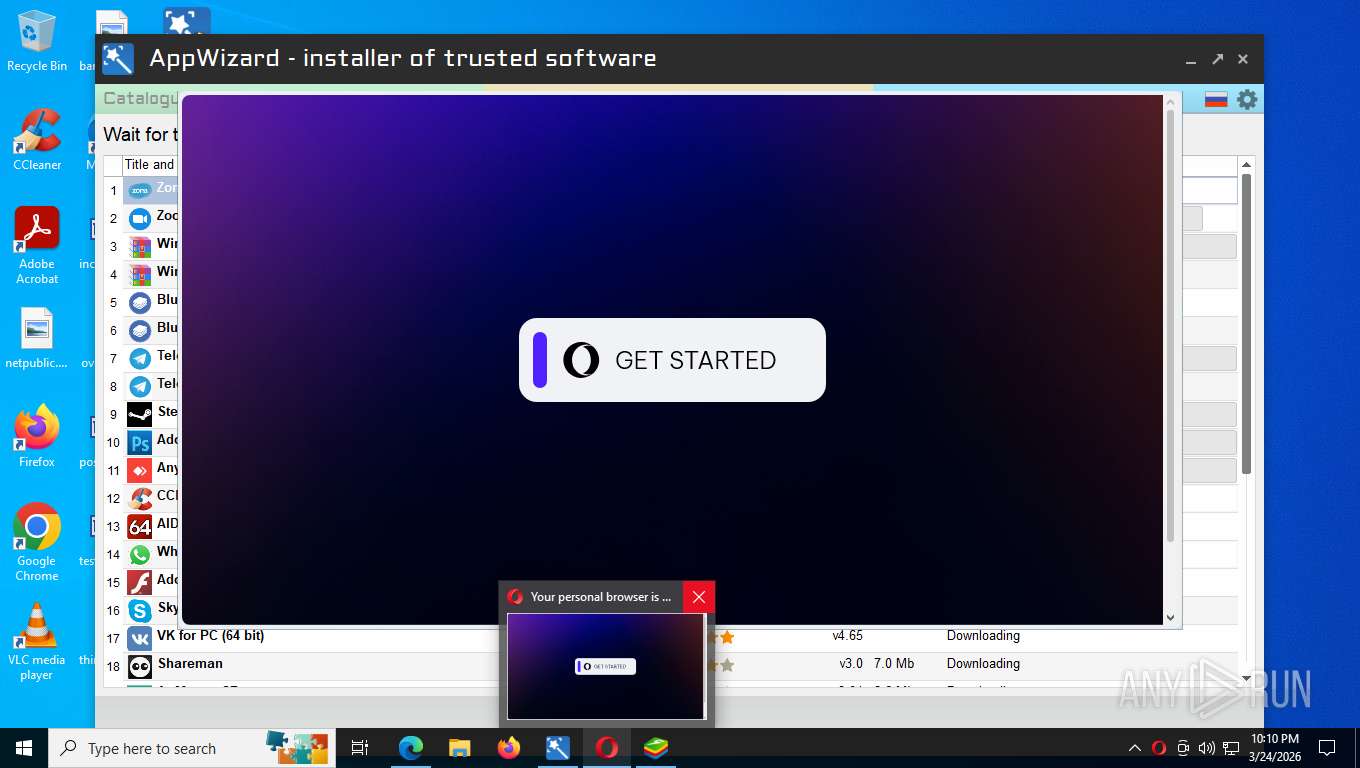Viewport: 1360px width, 768px height.
Task: Click the Shareman icon in row 18
Action: point(140,666)
